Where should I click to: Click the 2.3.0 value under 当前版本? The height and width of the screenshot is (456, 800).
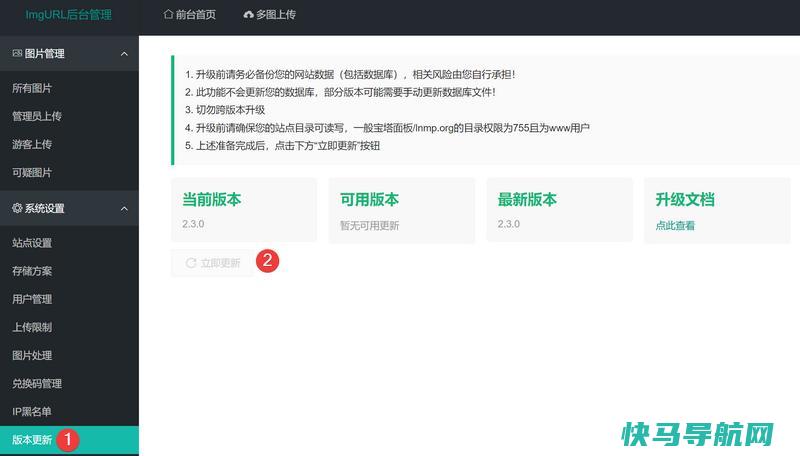click(x=193, y=224)
